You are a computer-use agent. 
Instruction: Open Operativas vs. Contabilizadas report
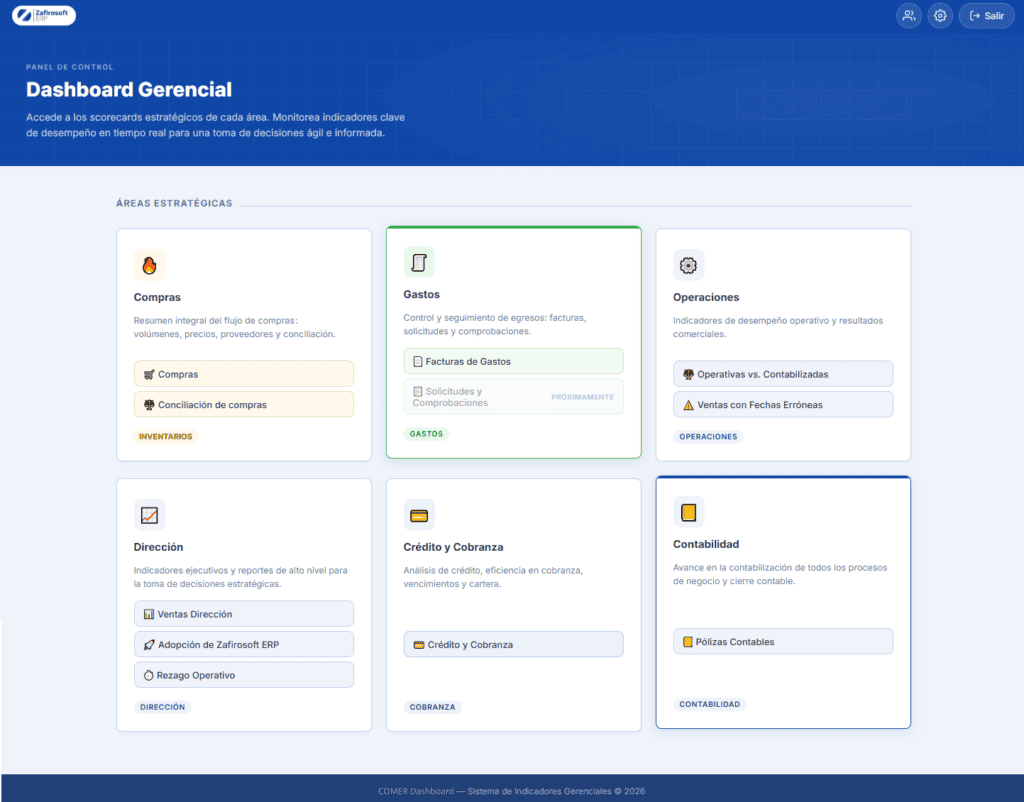point(783,374)
